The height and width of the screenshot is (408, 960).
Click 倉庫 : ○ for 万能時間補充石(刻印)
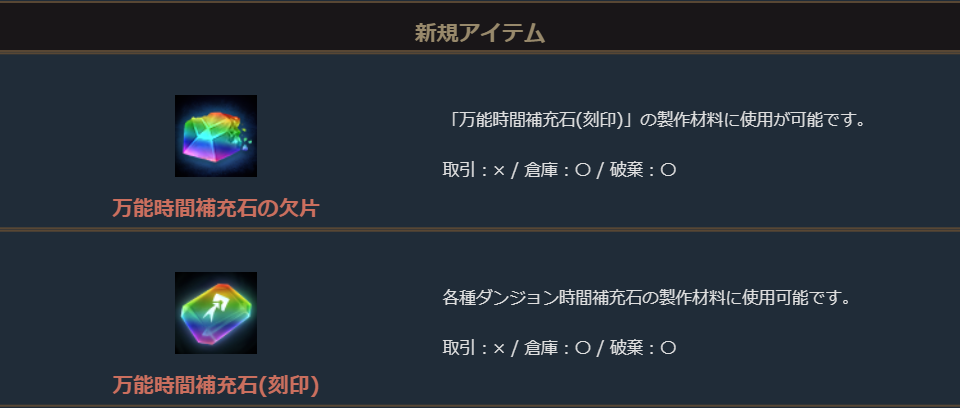558,347
